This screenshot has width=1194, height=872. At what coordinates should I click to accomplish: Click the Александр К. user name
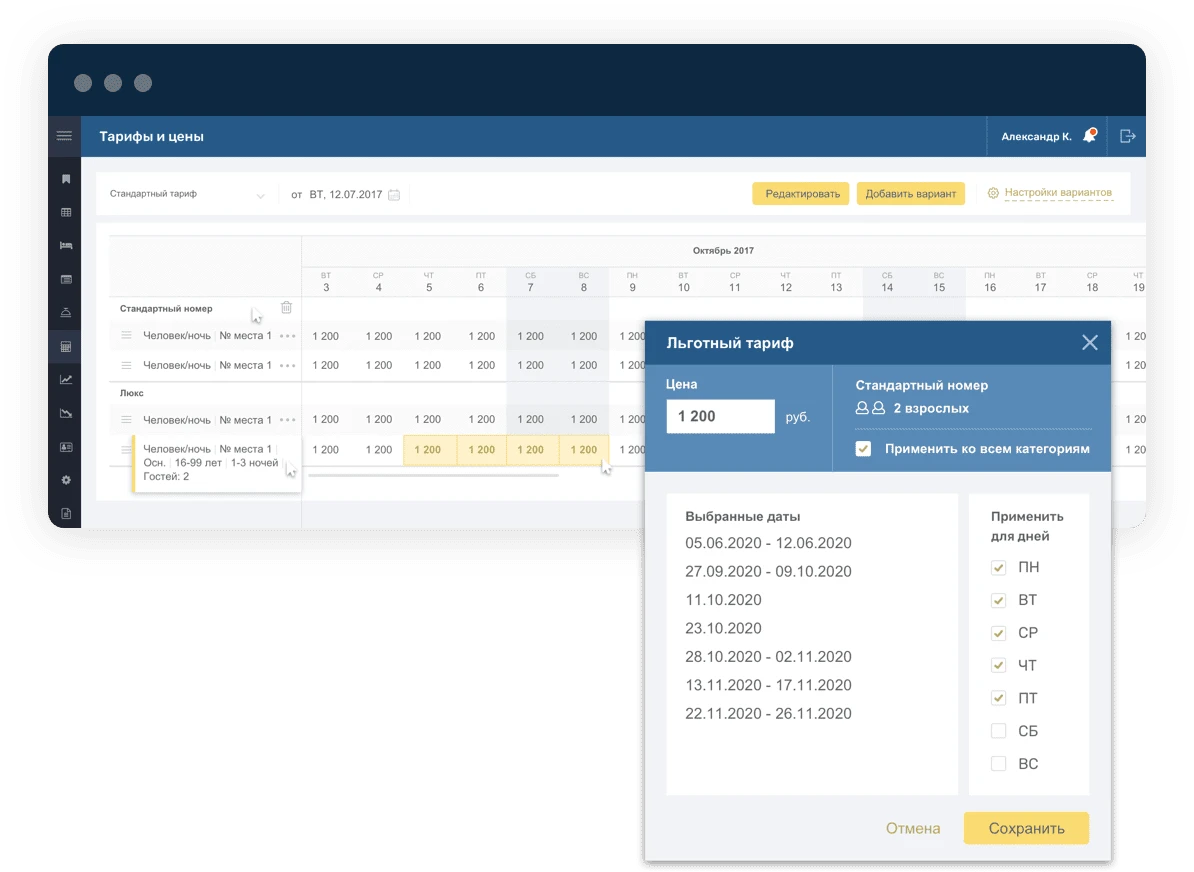click(x=1036, y=136)
